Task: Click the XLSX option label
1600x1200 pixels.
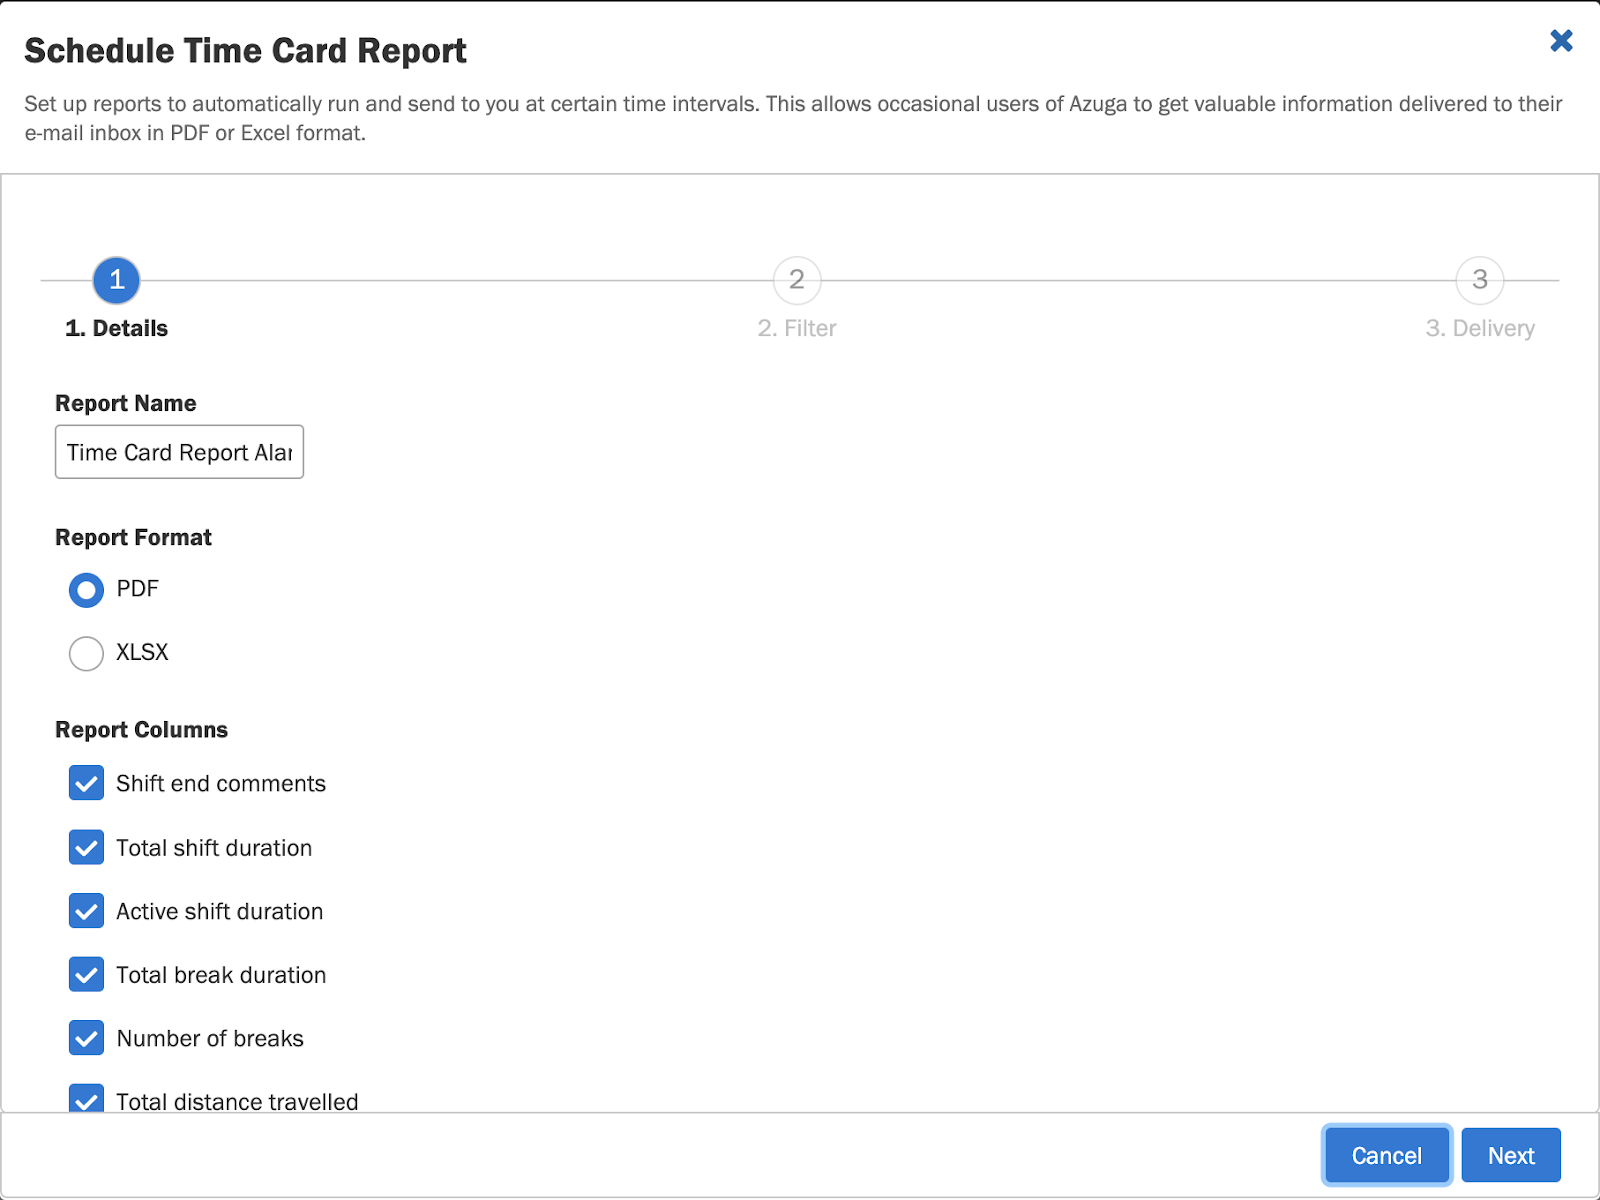Action: coord(142,652)
